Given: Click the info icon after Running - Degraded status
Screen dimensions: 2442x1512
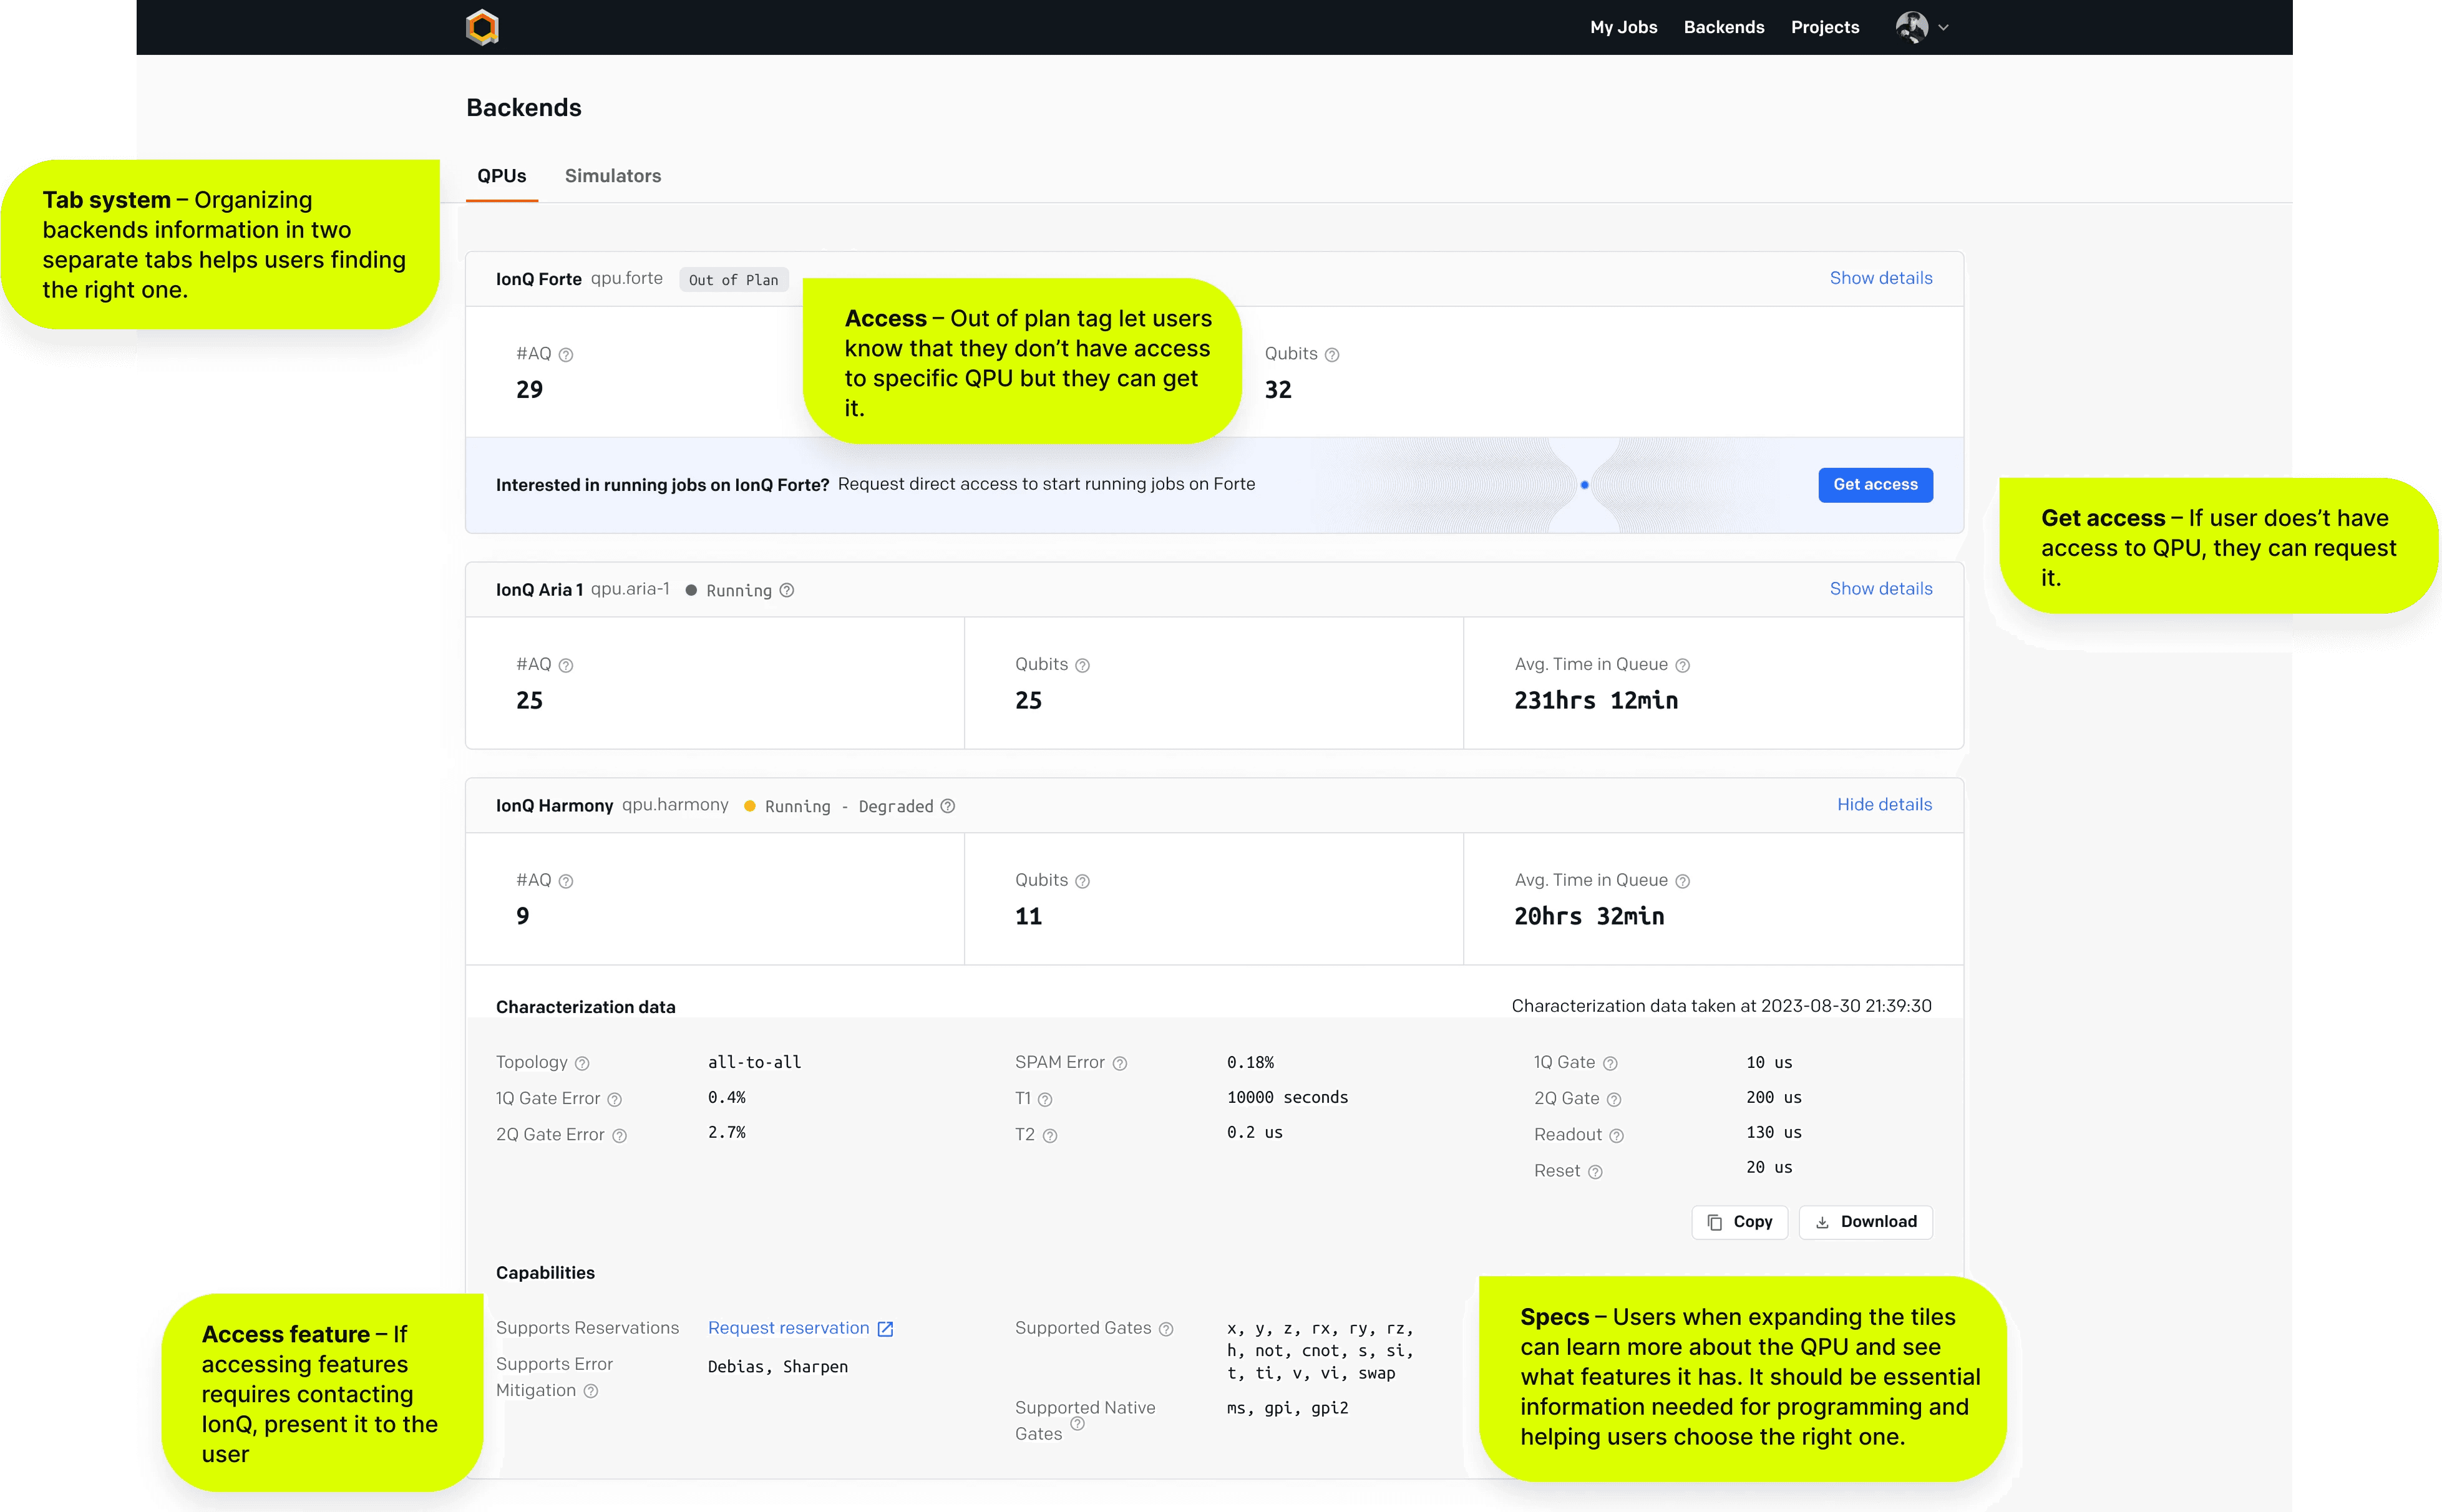Looking at the screenshot, I should coord(948,806).
